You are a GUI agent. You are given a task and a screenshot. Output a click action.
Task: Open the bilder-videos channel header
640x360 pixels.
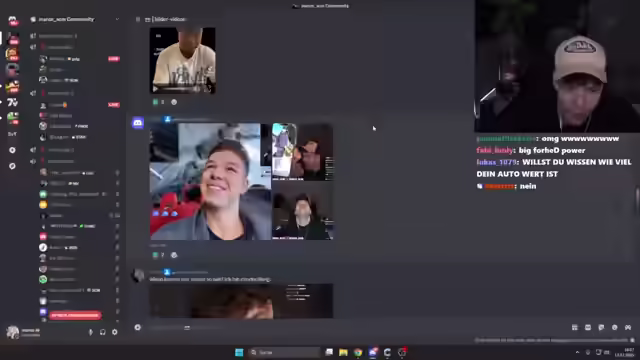click(x=170, y=19)
